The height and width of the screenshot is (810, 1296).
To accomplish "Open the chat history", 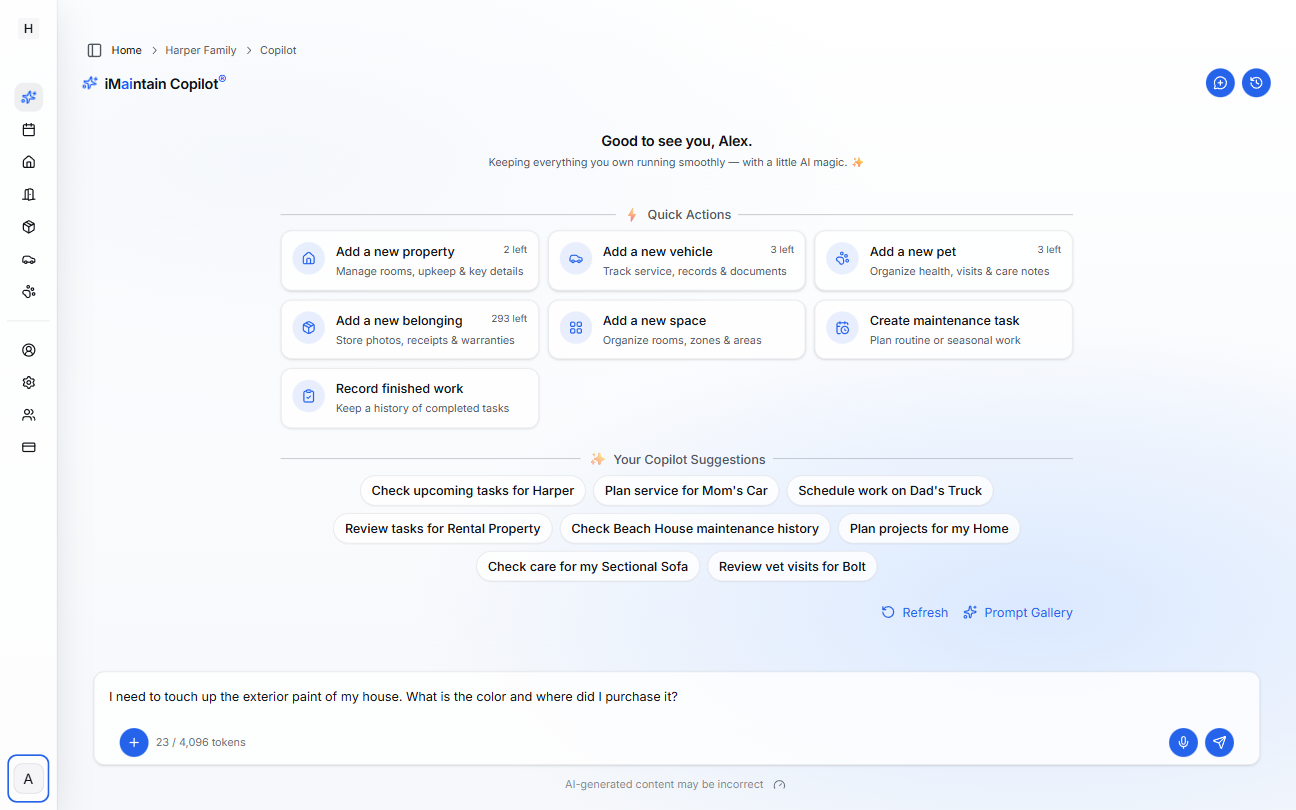I will 1256,82.
